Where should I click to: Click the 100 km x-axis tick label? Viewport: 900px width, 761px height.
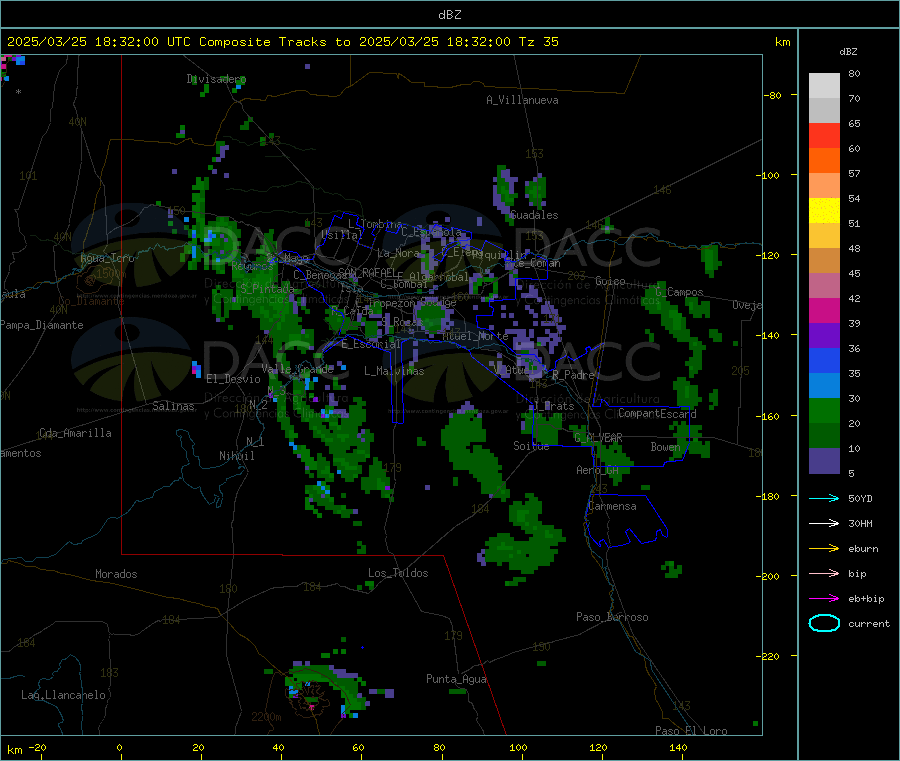(518, 747)
